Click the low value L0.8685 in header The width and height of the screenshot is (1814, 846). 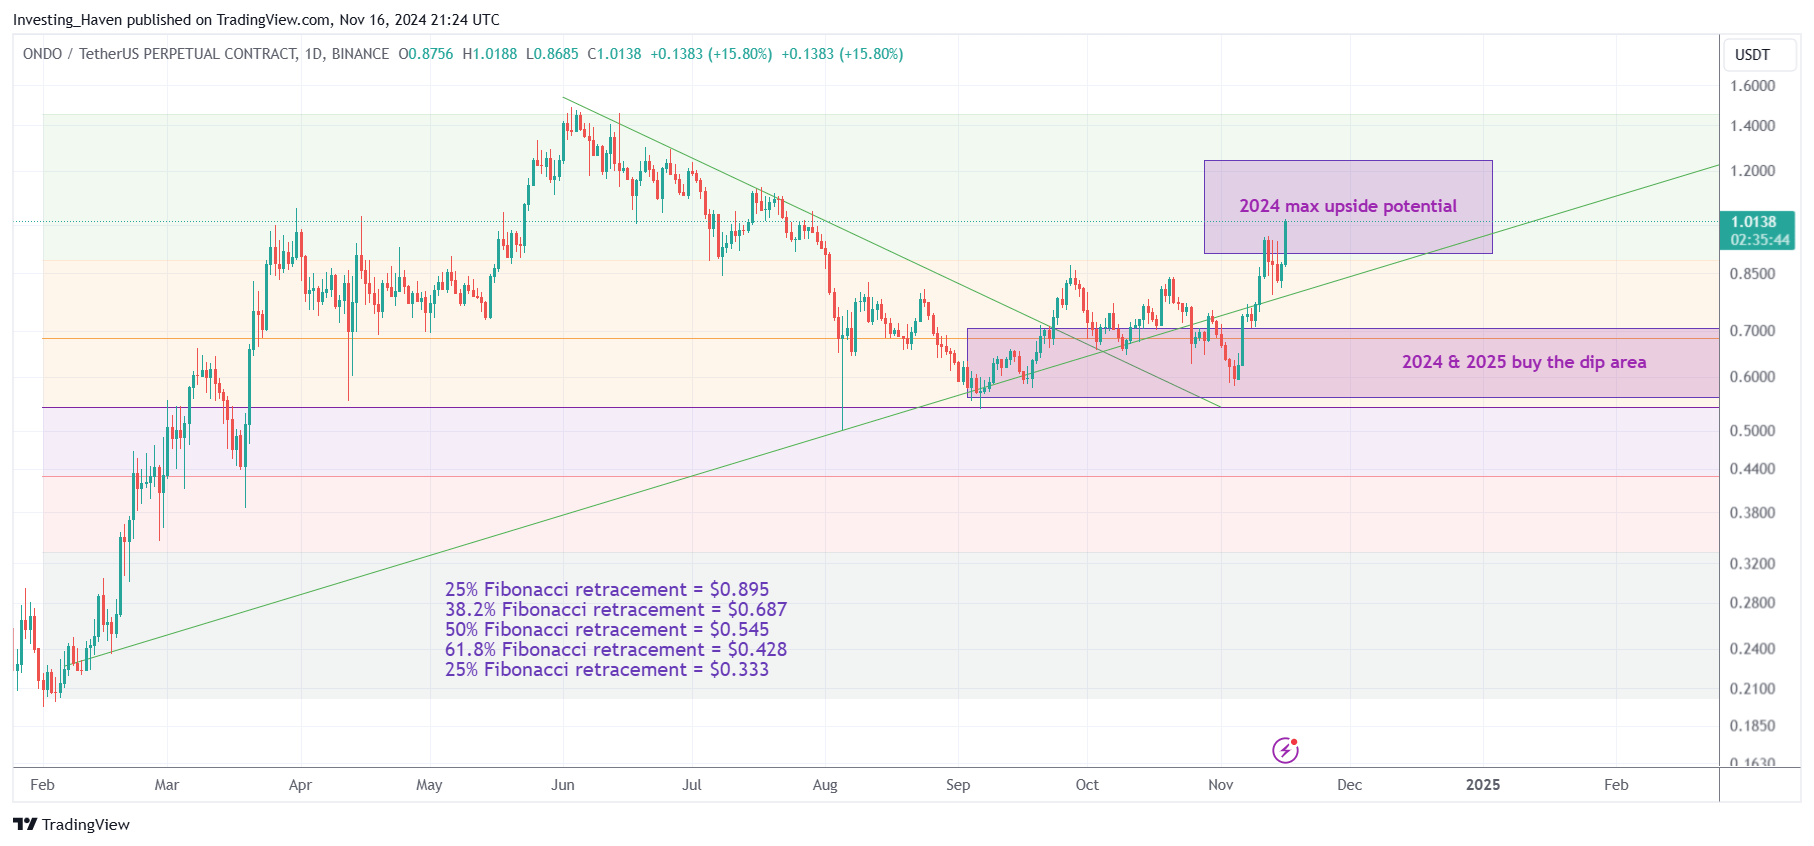pos(552,54)
